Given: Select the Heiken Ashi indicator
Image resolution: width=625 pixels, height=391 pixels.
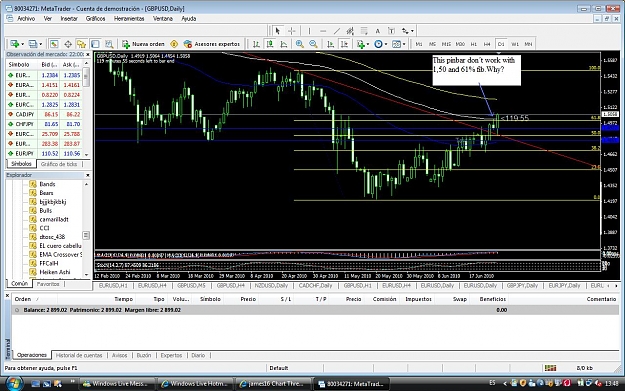Looking at the screenshot, I should coord(55,272).
